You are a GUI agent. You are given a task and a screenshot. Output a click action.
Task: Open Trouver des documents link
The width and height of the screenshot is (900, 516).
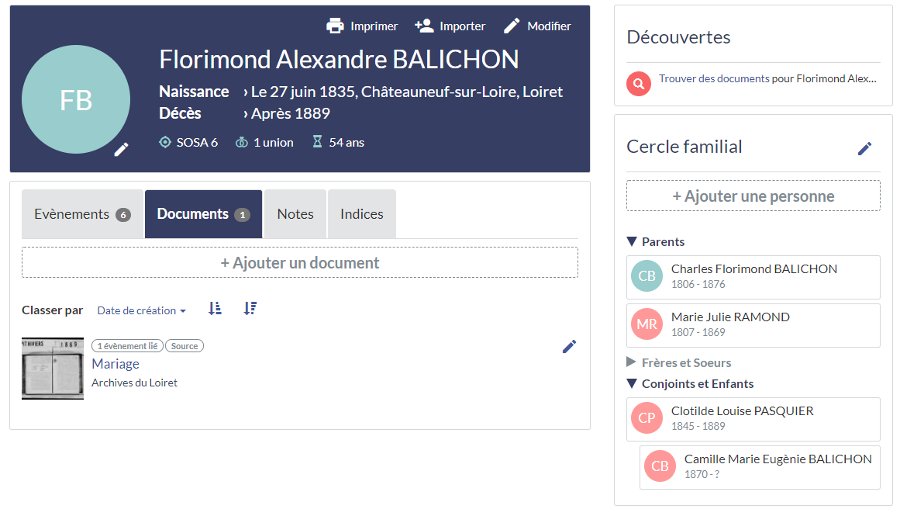pos(714,78)
